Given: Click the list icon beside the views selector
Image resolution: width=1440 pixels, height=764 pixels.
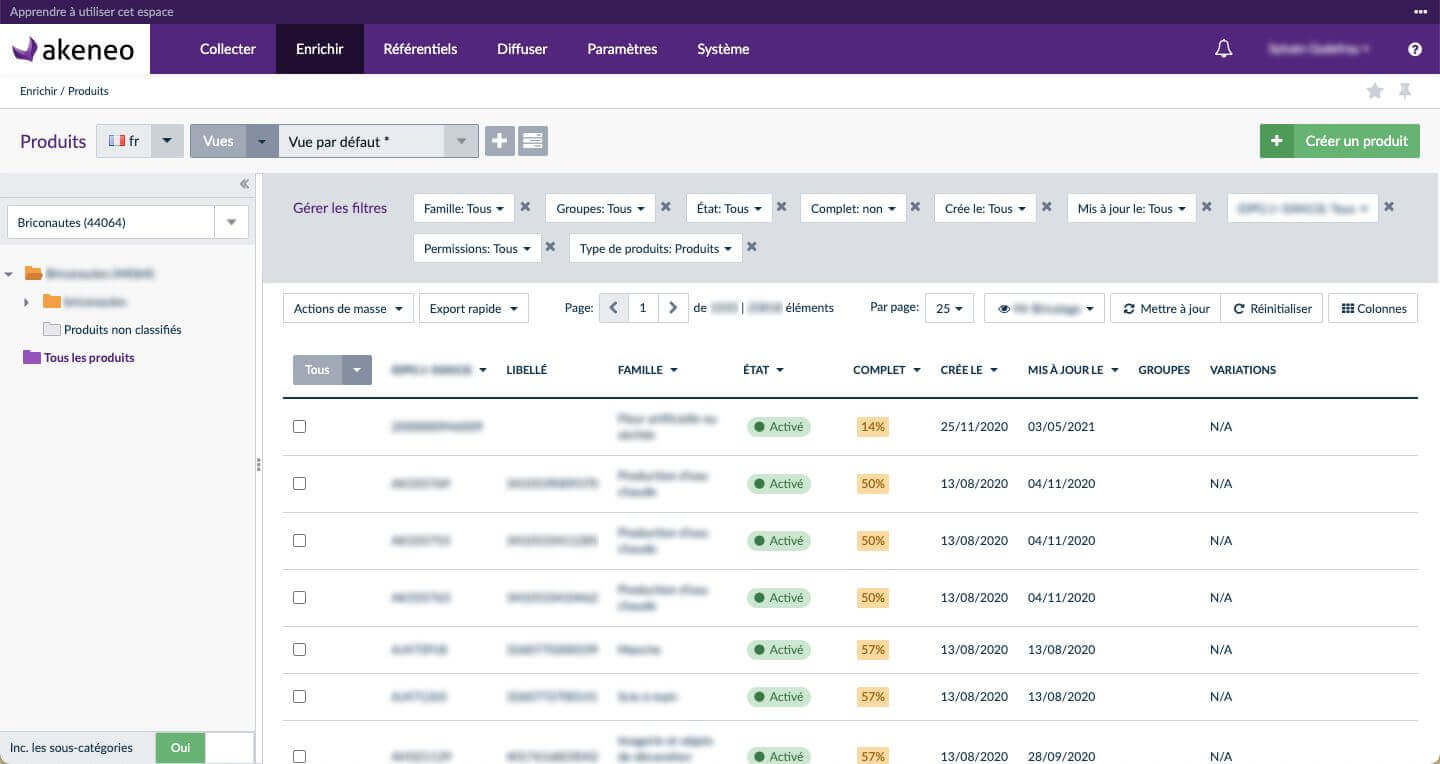Looking at the screenshot, I should point(533,141).
